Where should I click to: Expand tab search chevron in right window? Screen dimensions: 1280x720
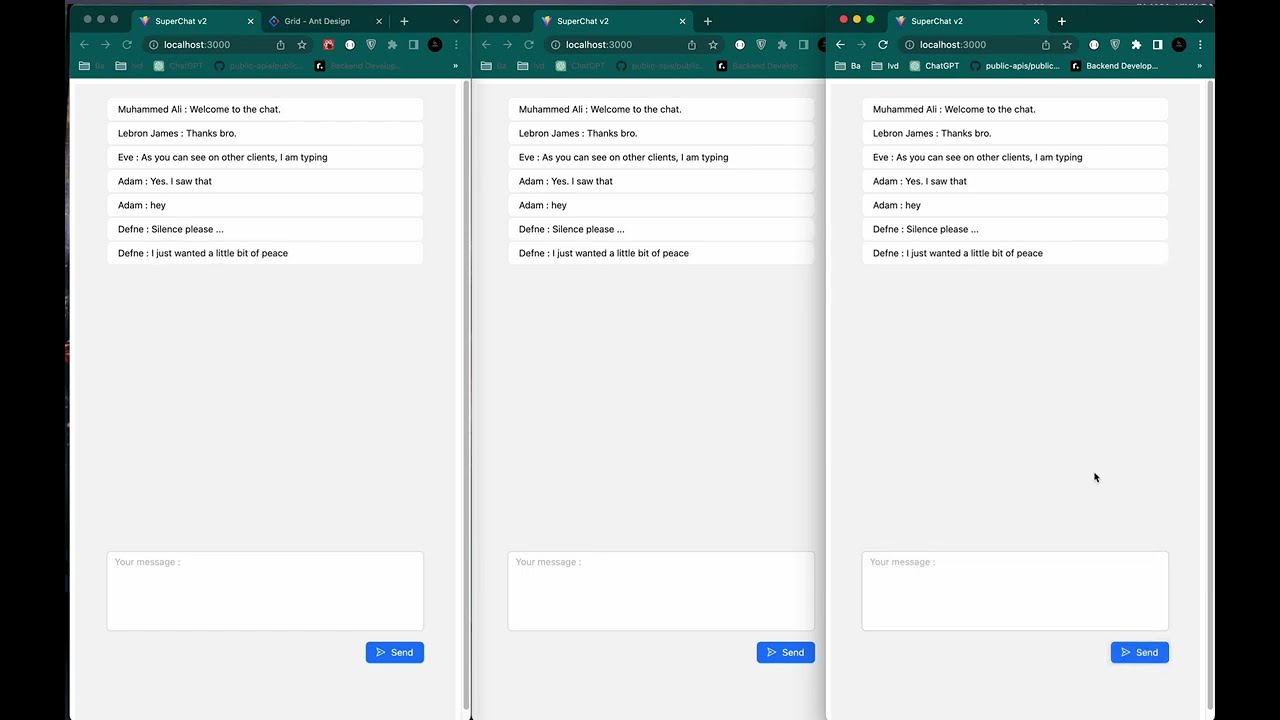pos(1200,21)
